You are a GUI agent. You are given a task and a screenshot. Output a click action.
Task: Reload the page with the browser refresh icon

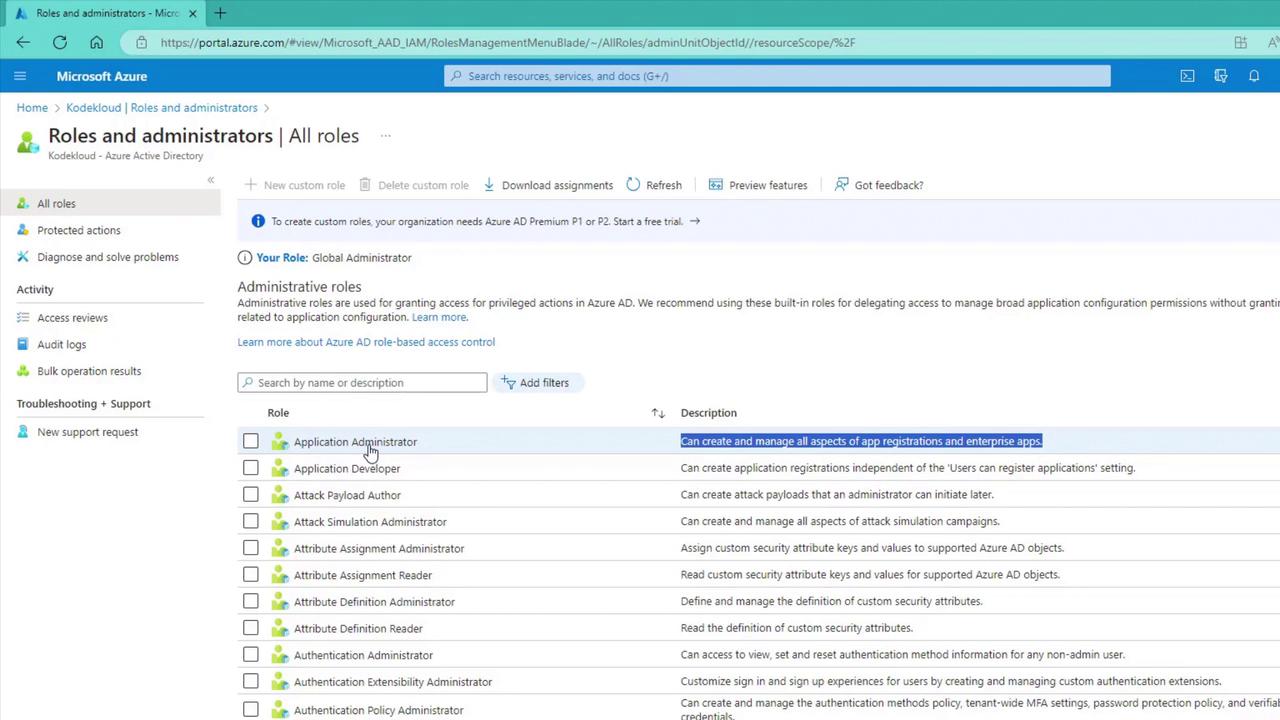pyautogui.click(x=60, y=42)
